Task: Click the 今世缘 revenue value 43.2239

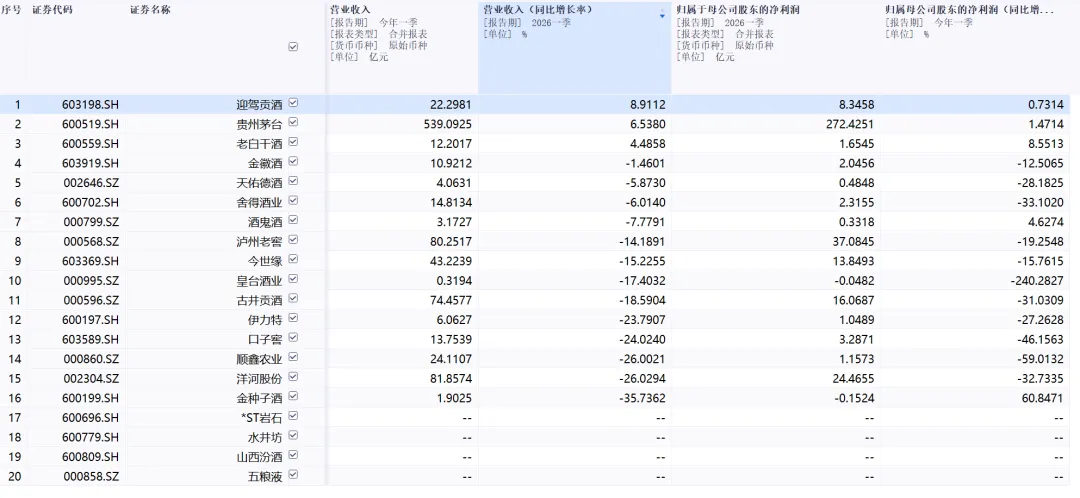Action: click(449, 260)
